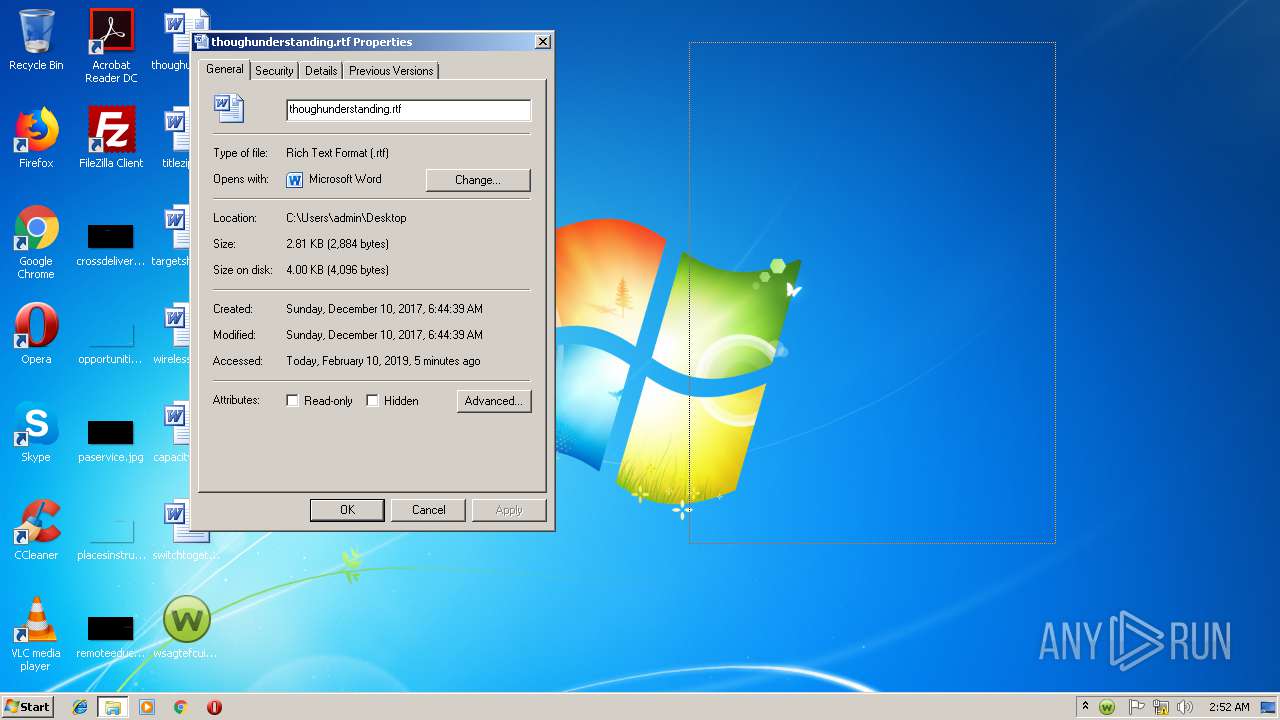Click the Opera taskbar icon
Image resolution: width=1280 pixels, height=720 pixels.
(x=214, y=707)
